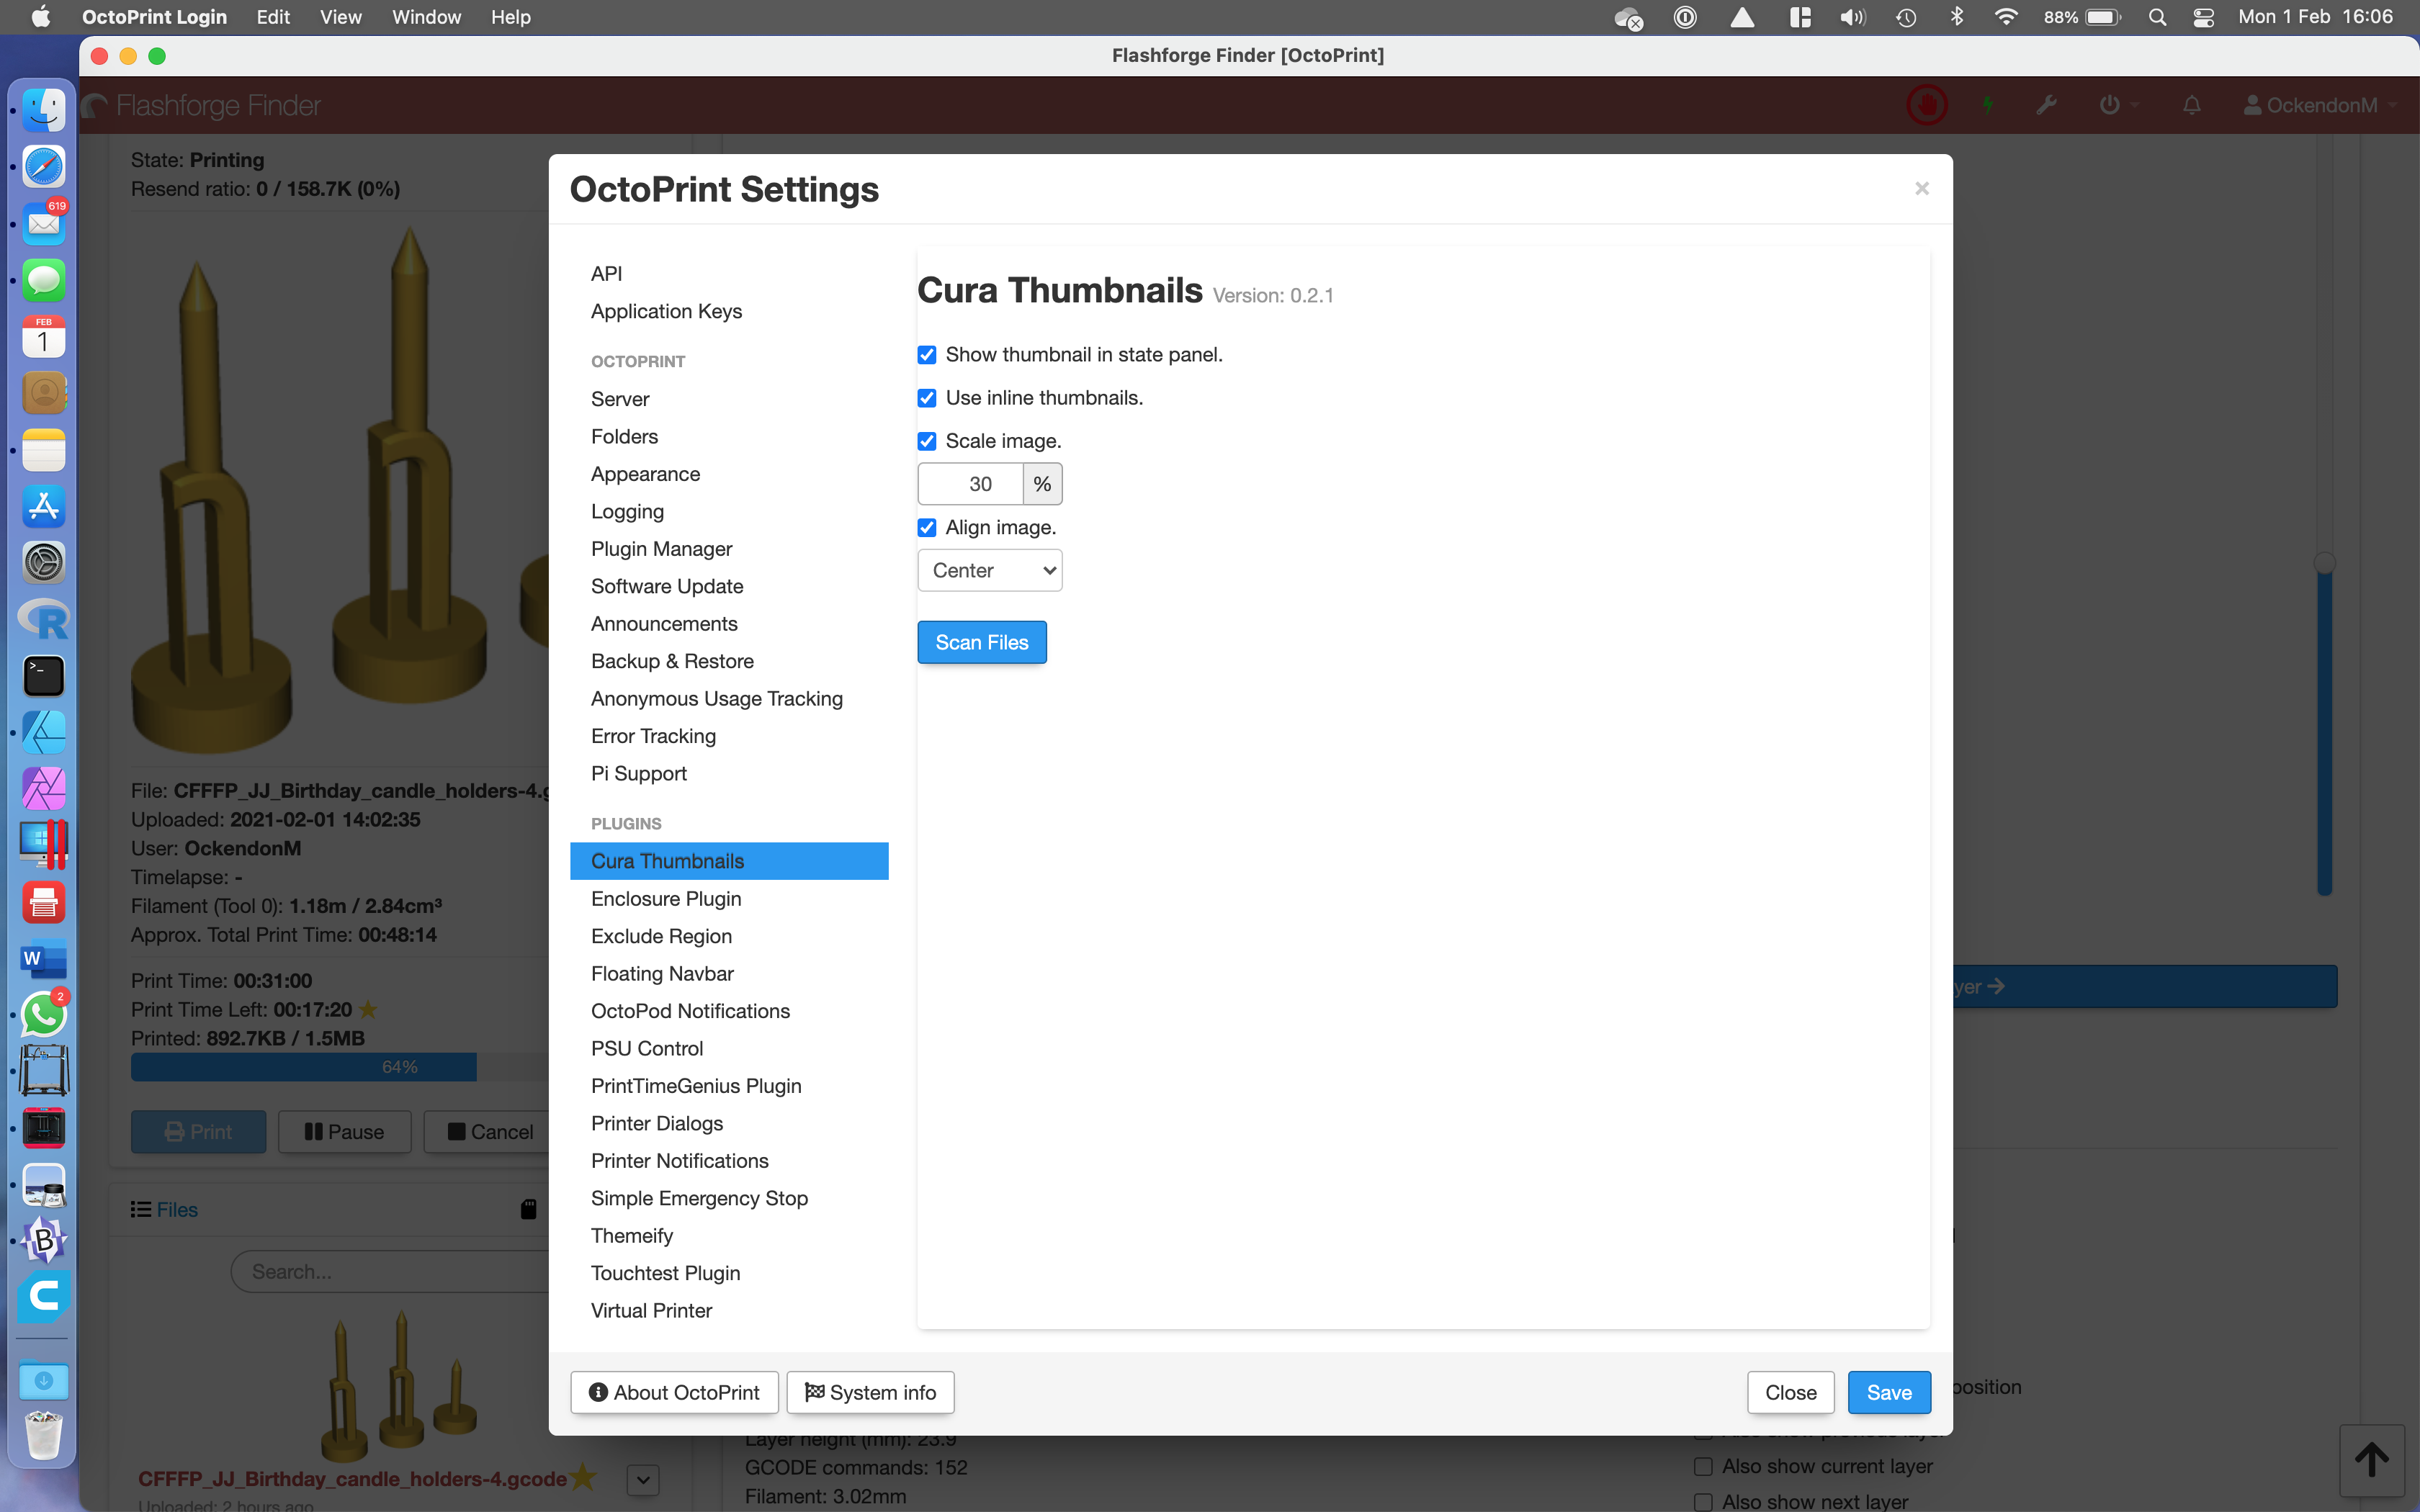Viewport: 2420px width, 1512px height.
Task: Open the Window menu
Action: tap(426, 17)
